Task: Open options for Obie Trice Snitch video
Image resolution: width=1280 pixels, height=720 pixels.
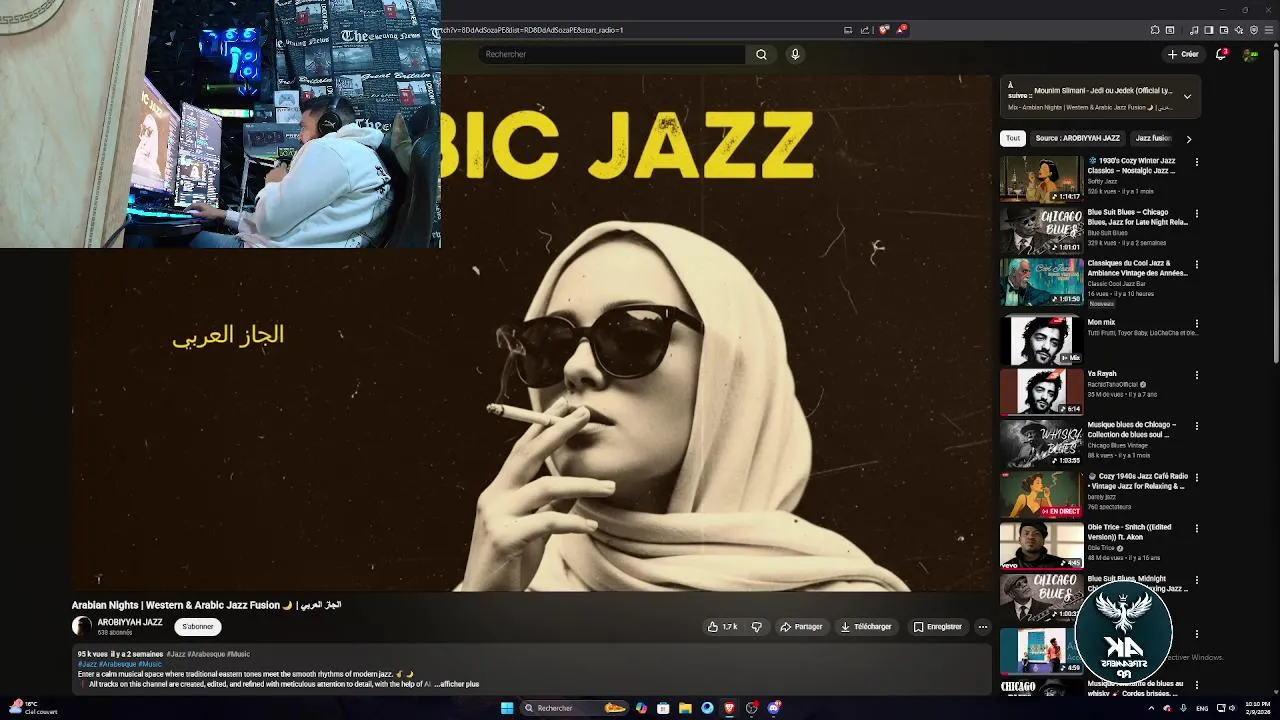Action: [x=1196, y=528]
